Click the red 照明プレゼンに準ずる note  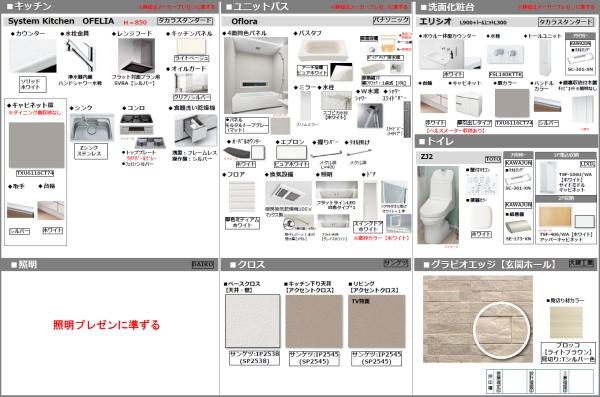106,325
